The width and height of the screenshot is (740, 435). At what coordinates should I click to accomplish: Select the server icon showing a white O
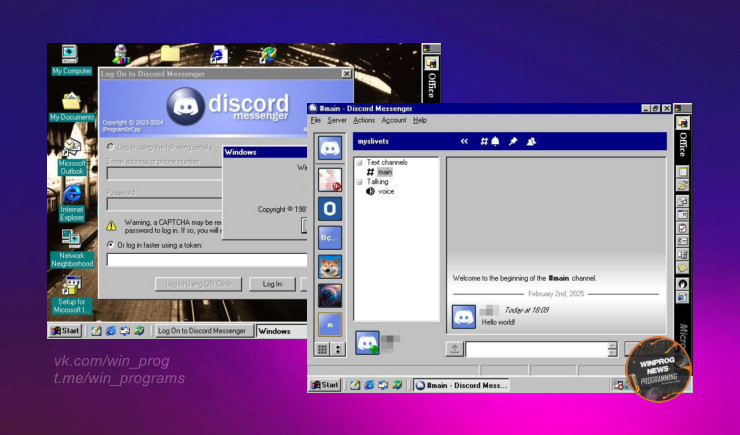[330, 209]
